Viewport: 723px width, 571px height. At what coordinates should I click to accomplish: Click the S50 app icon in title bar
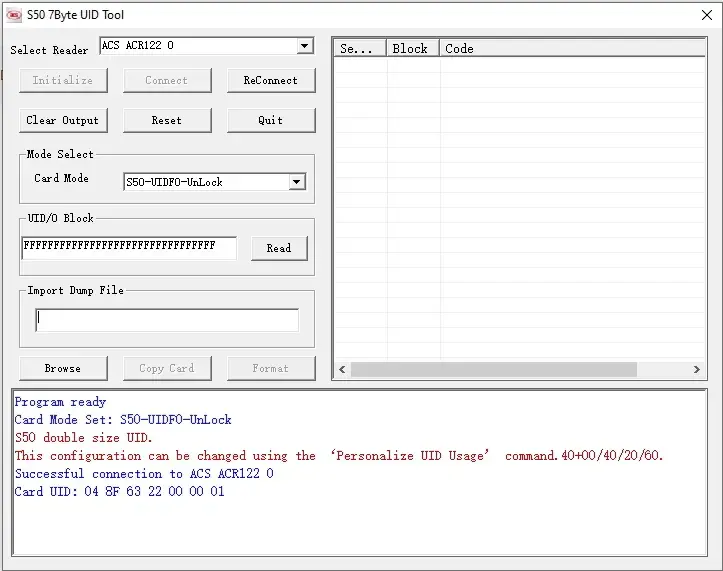coord(14,15)
